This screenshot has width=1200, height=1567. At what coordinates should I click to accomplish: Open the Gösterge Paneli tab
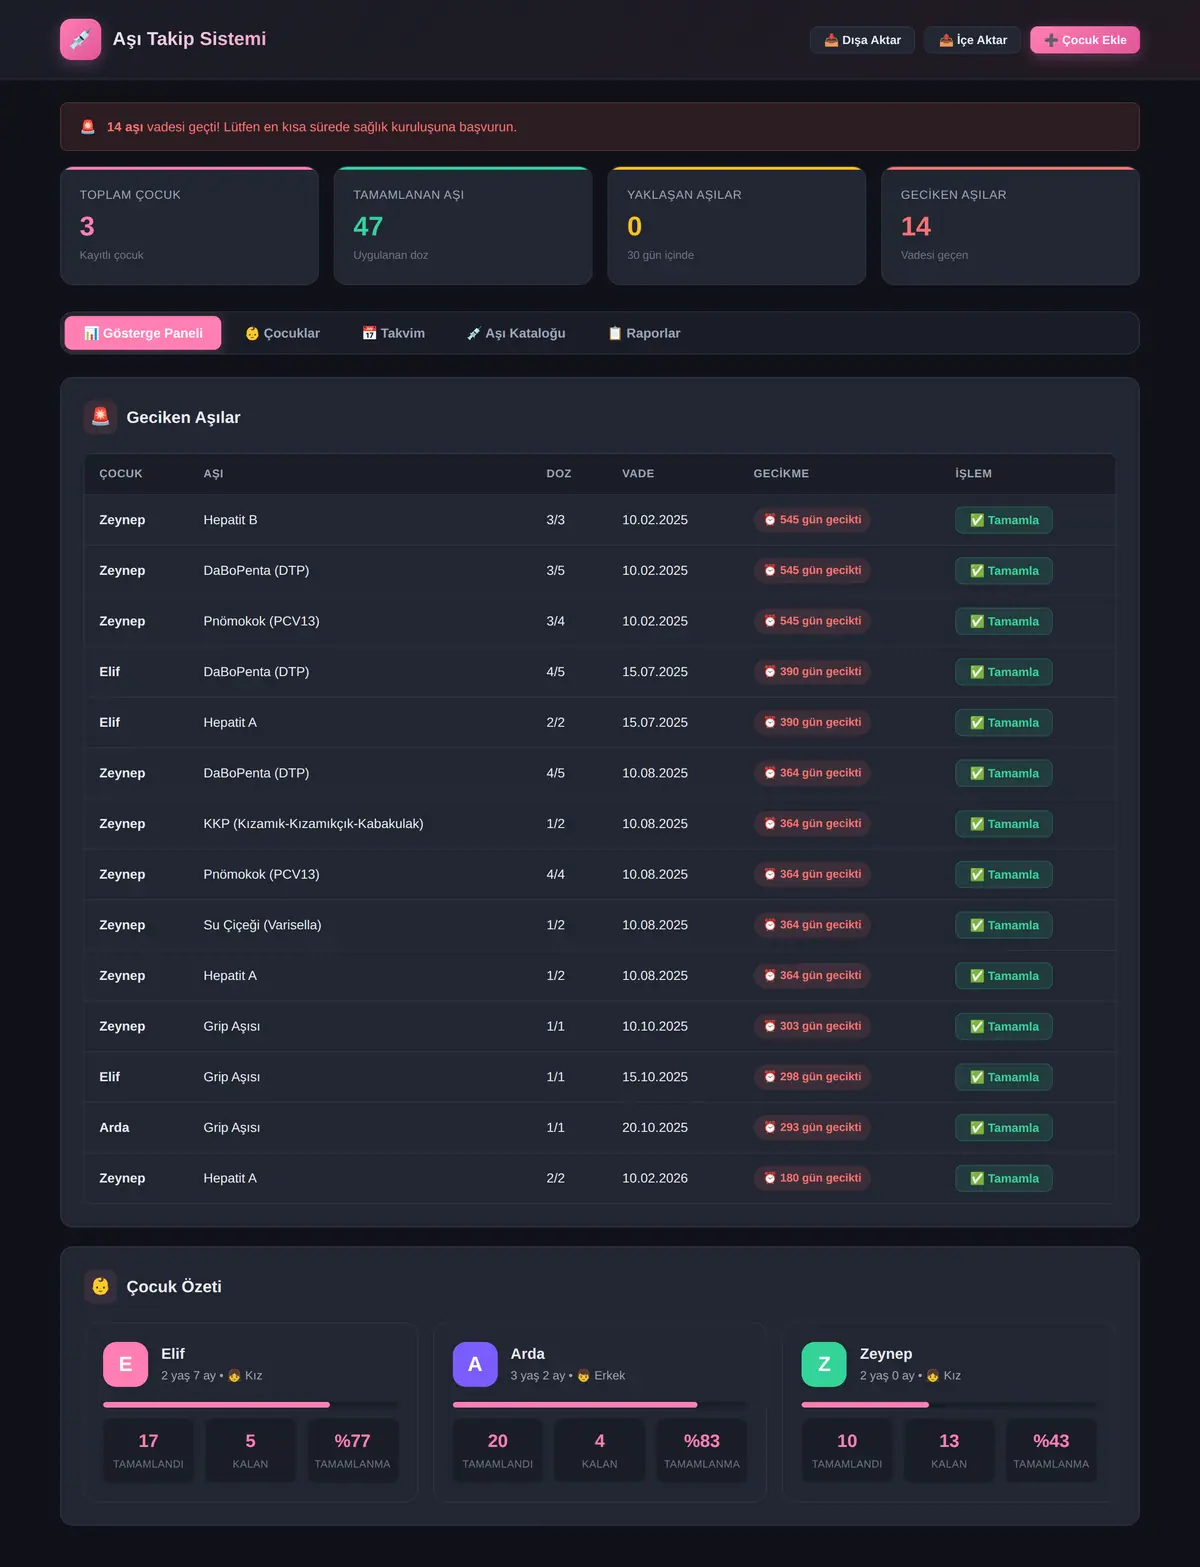(143, 333)
